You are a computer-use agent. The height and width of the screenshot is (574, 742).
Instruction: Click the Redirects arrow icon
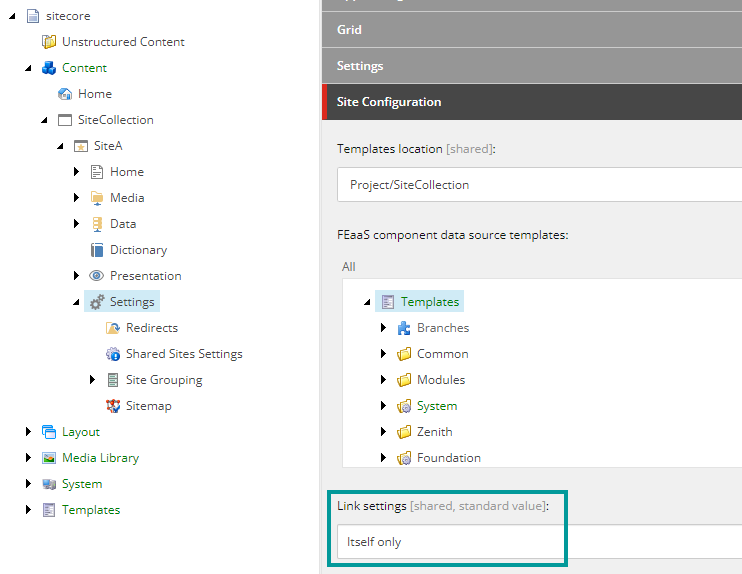click(113, 328)
